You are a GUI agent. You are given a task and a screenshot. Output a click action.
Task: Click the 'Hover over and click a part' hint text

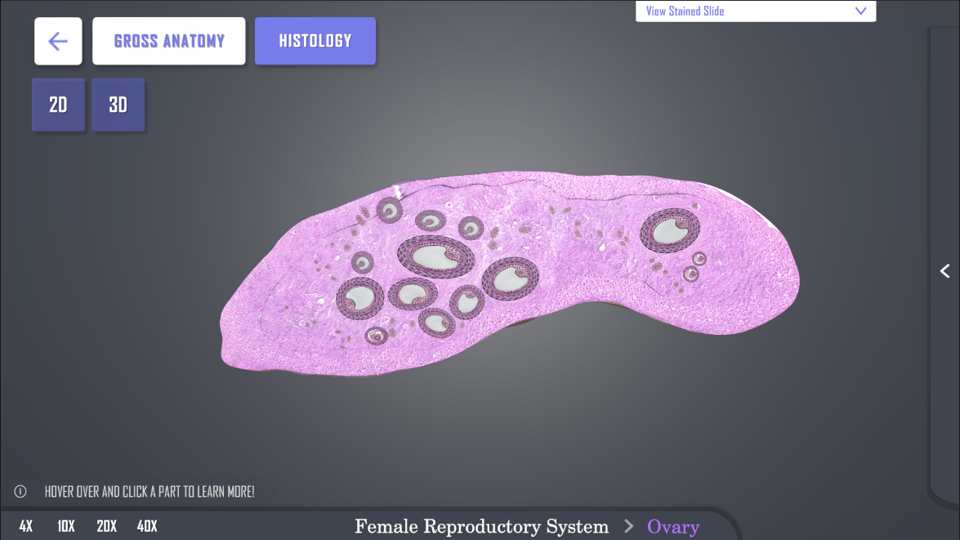click(149, 492)
